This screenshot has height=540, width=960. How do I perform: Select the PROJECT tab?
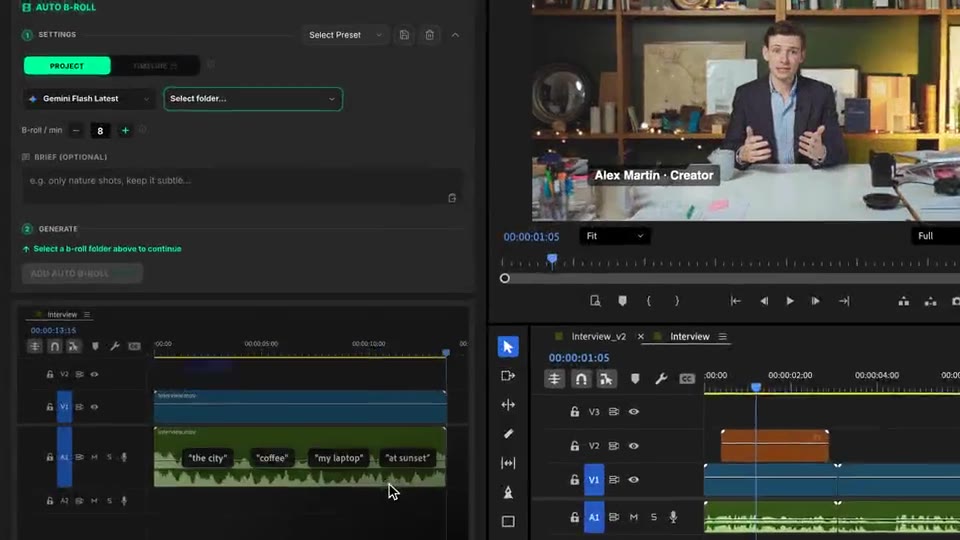67,66
